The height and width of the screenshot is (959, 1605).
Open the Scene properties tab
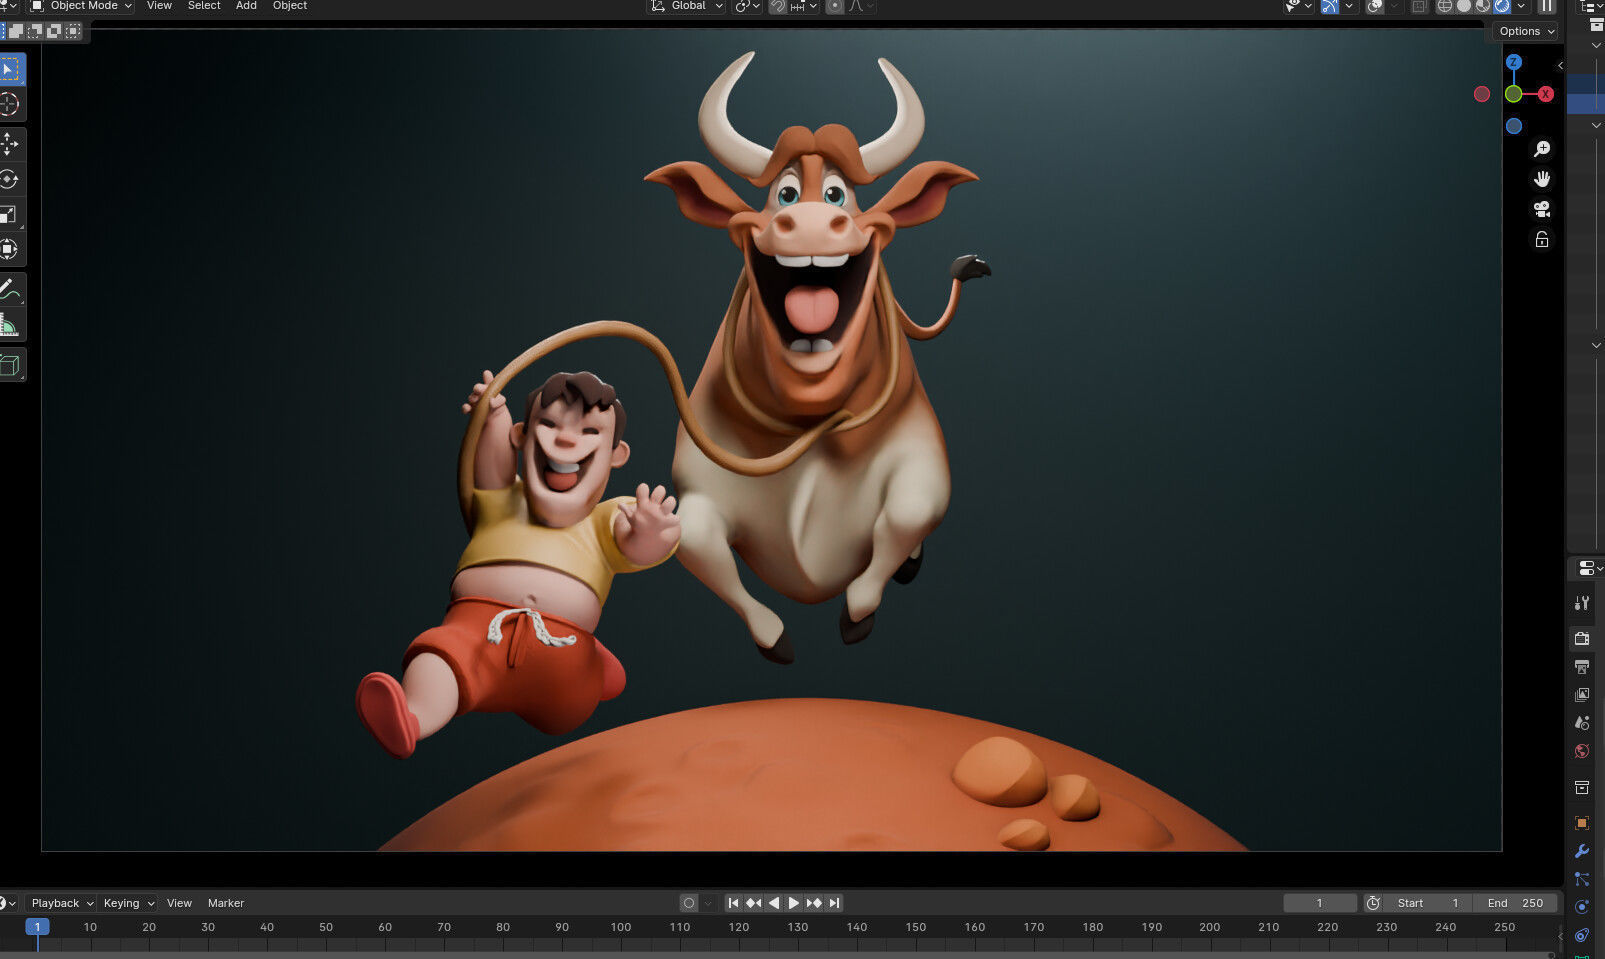pyautogui.click(x=1582, y=722)
